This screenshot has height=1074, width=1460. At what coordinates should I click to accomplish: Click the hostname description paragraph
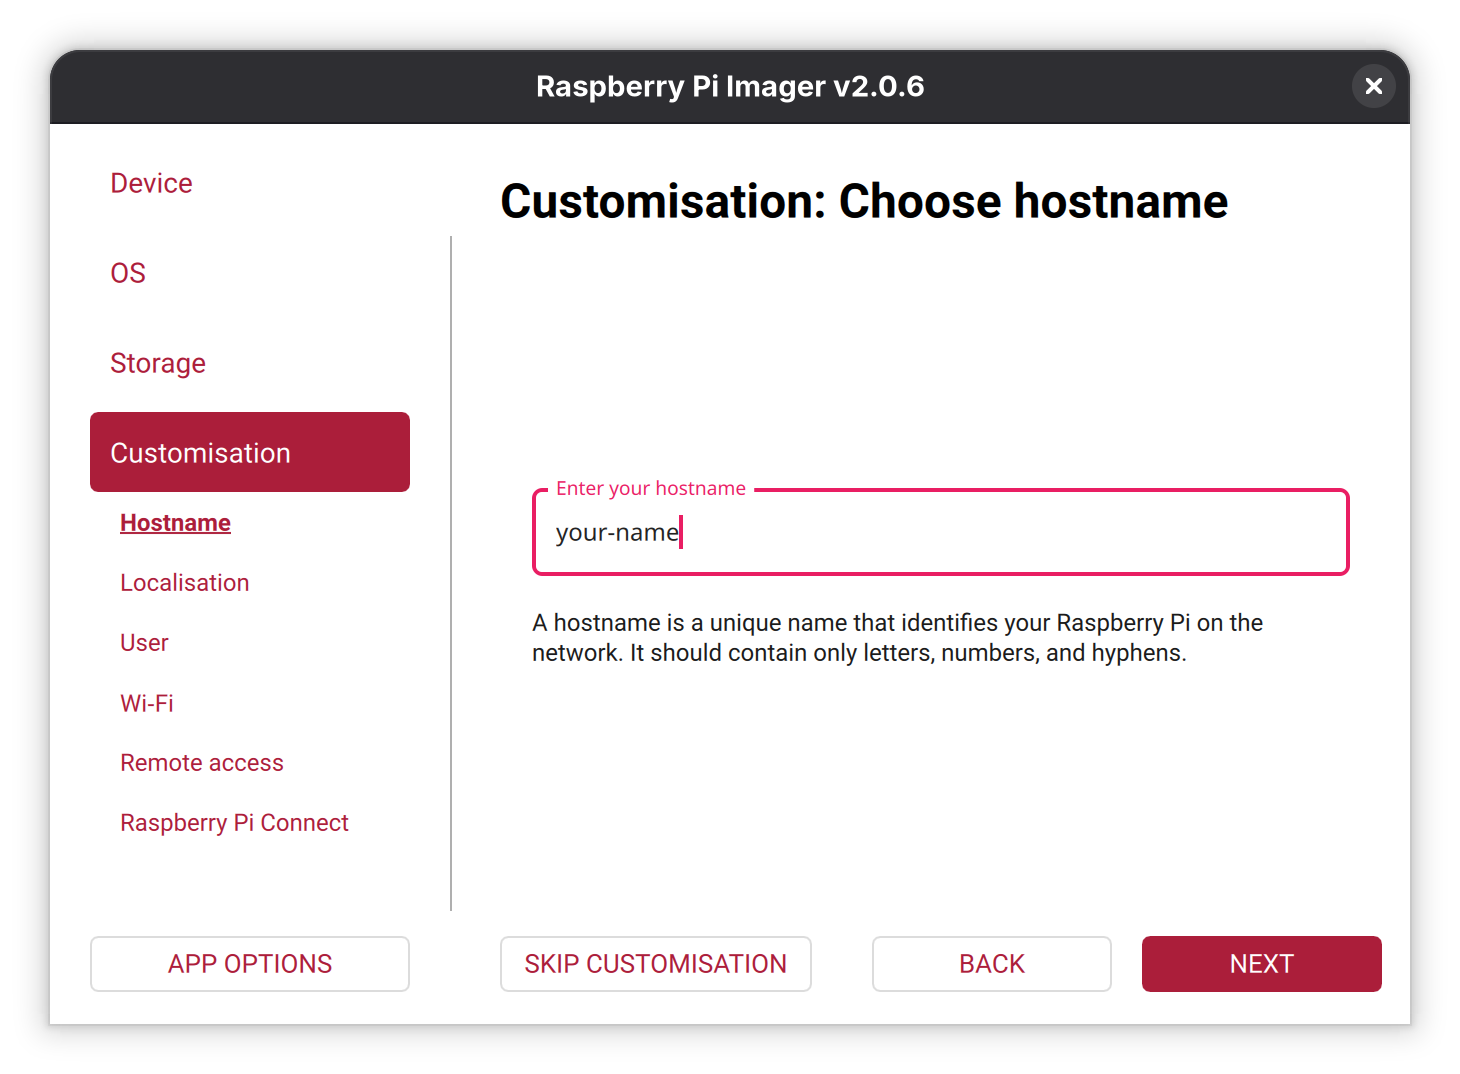click(897, 638)
